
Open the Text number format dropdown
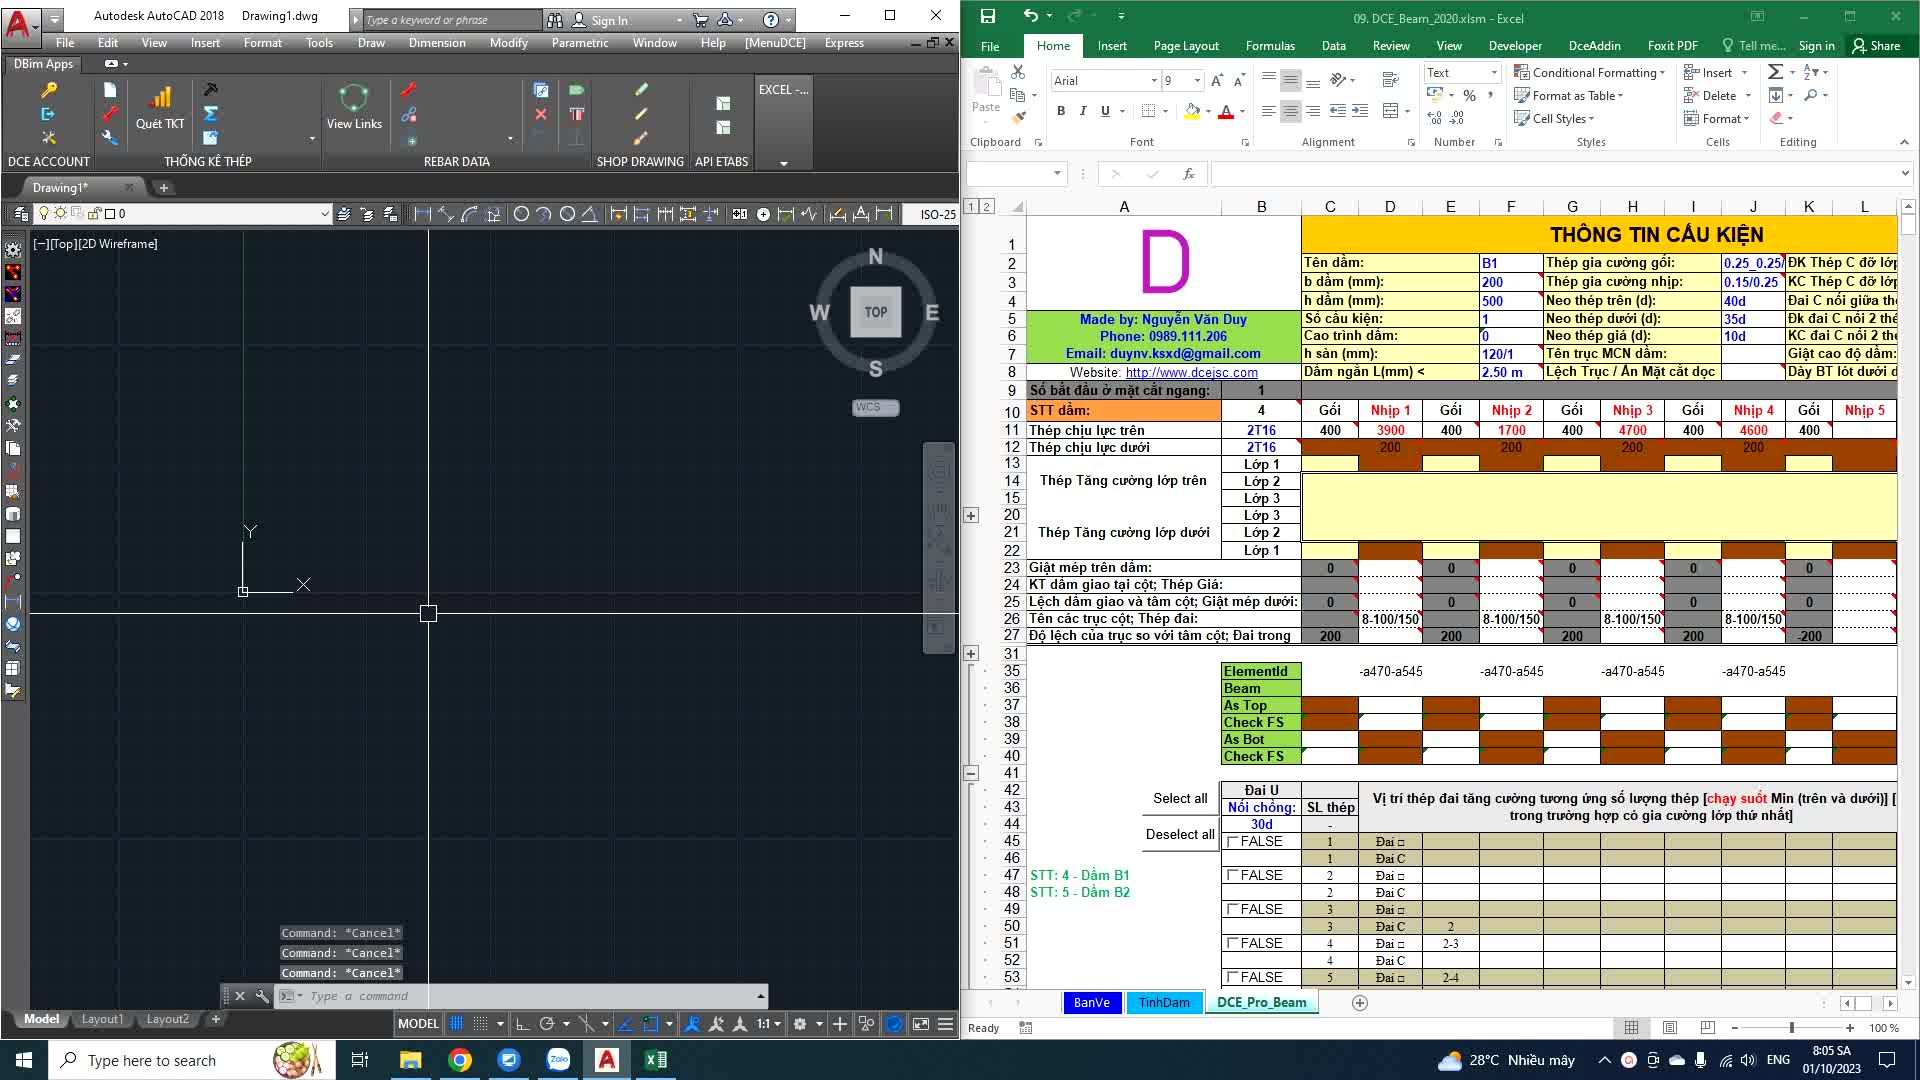pos(1494,72)
